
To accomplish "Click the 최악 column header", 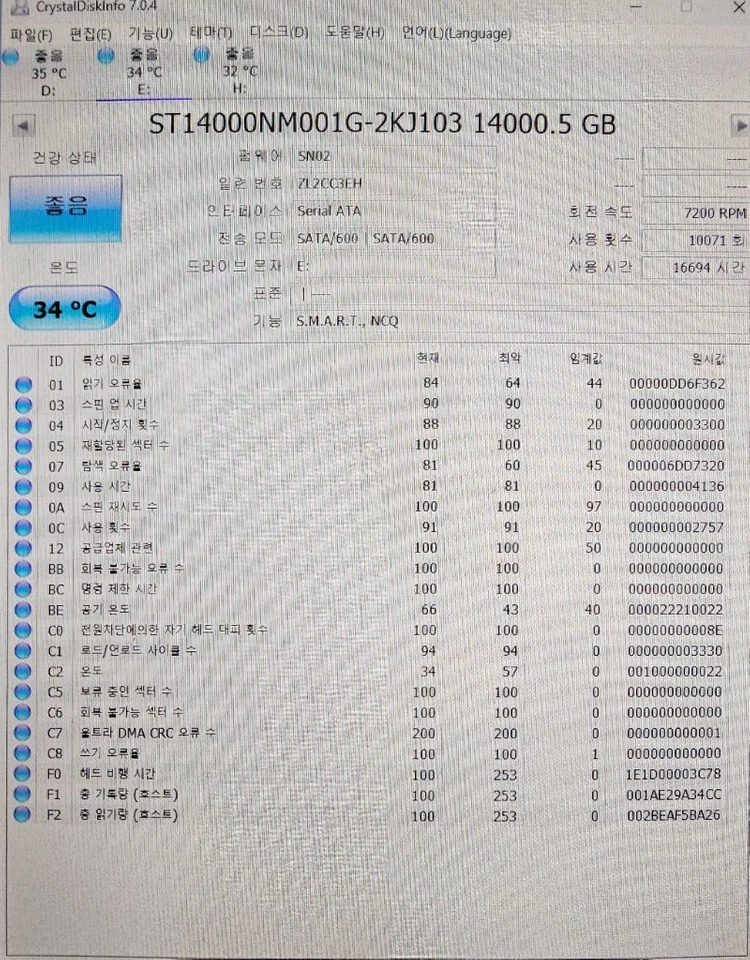I will coord(509,358).
